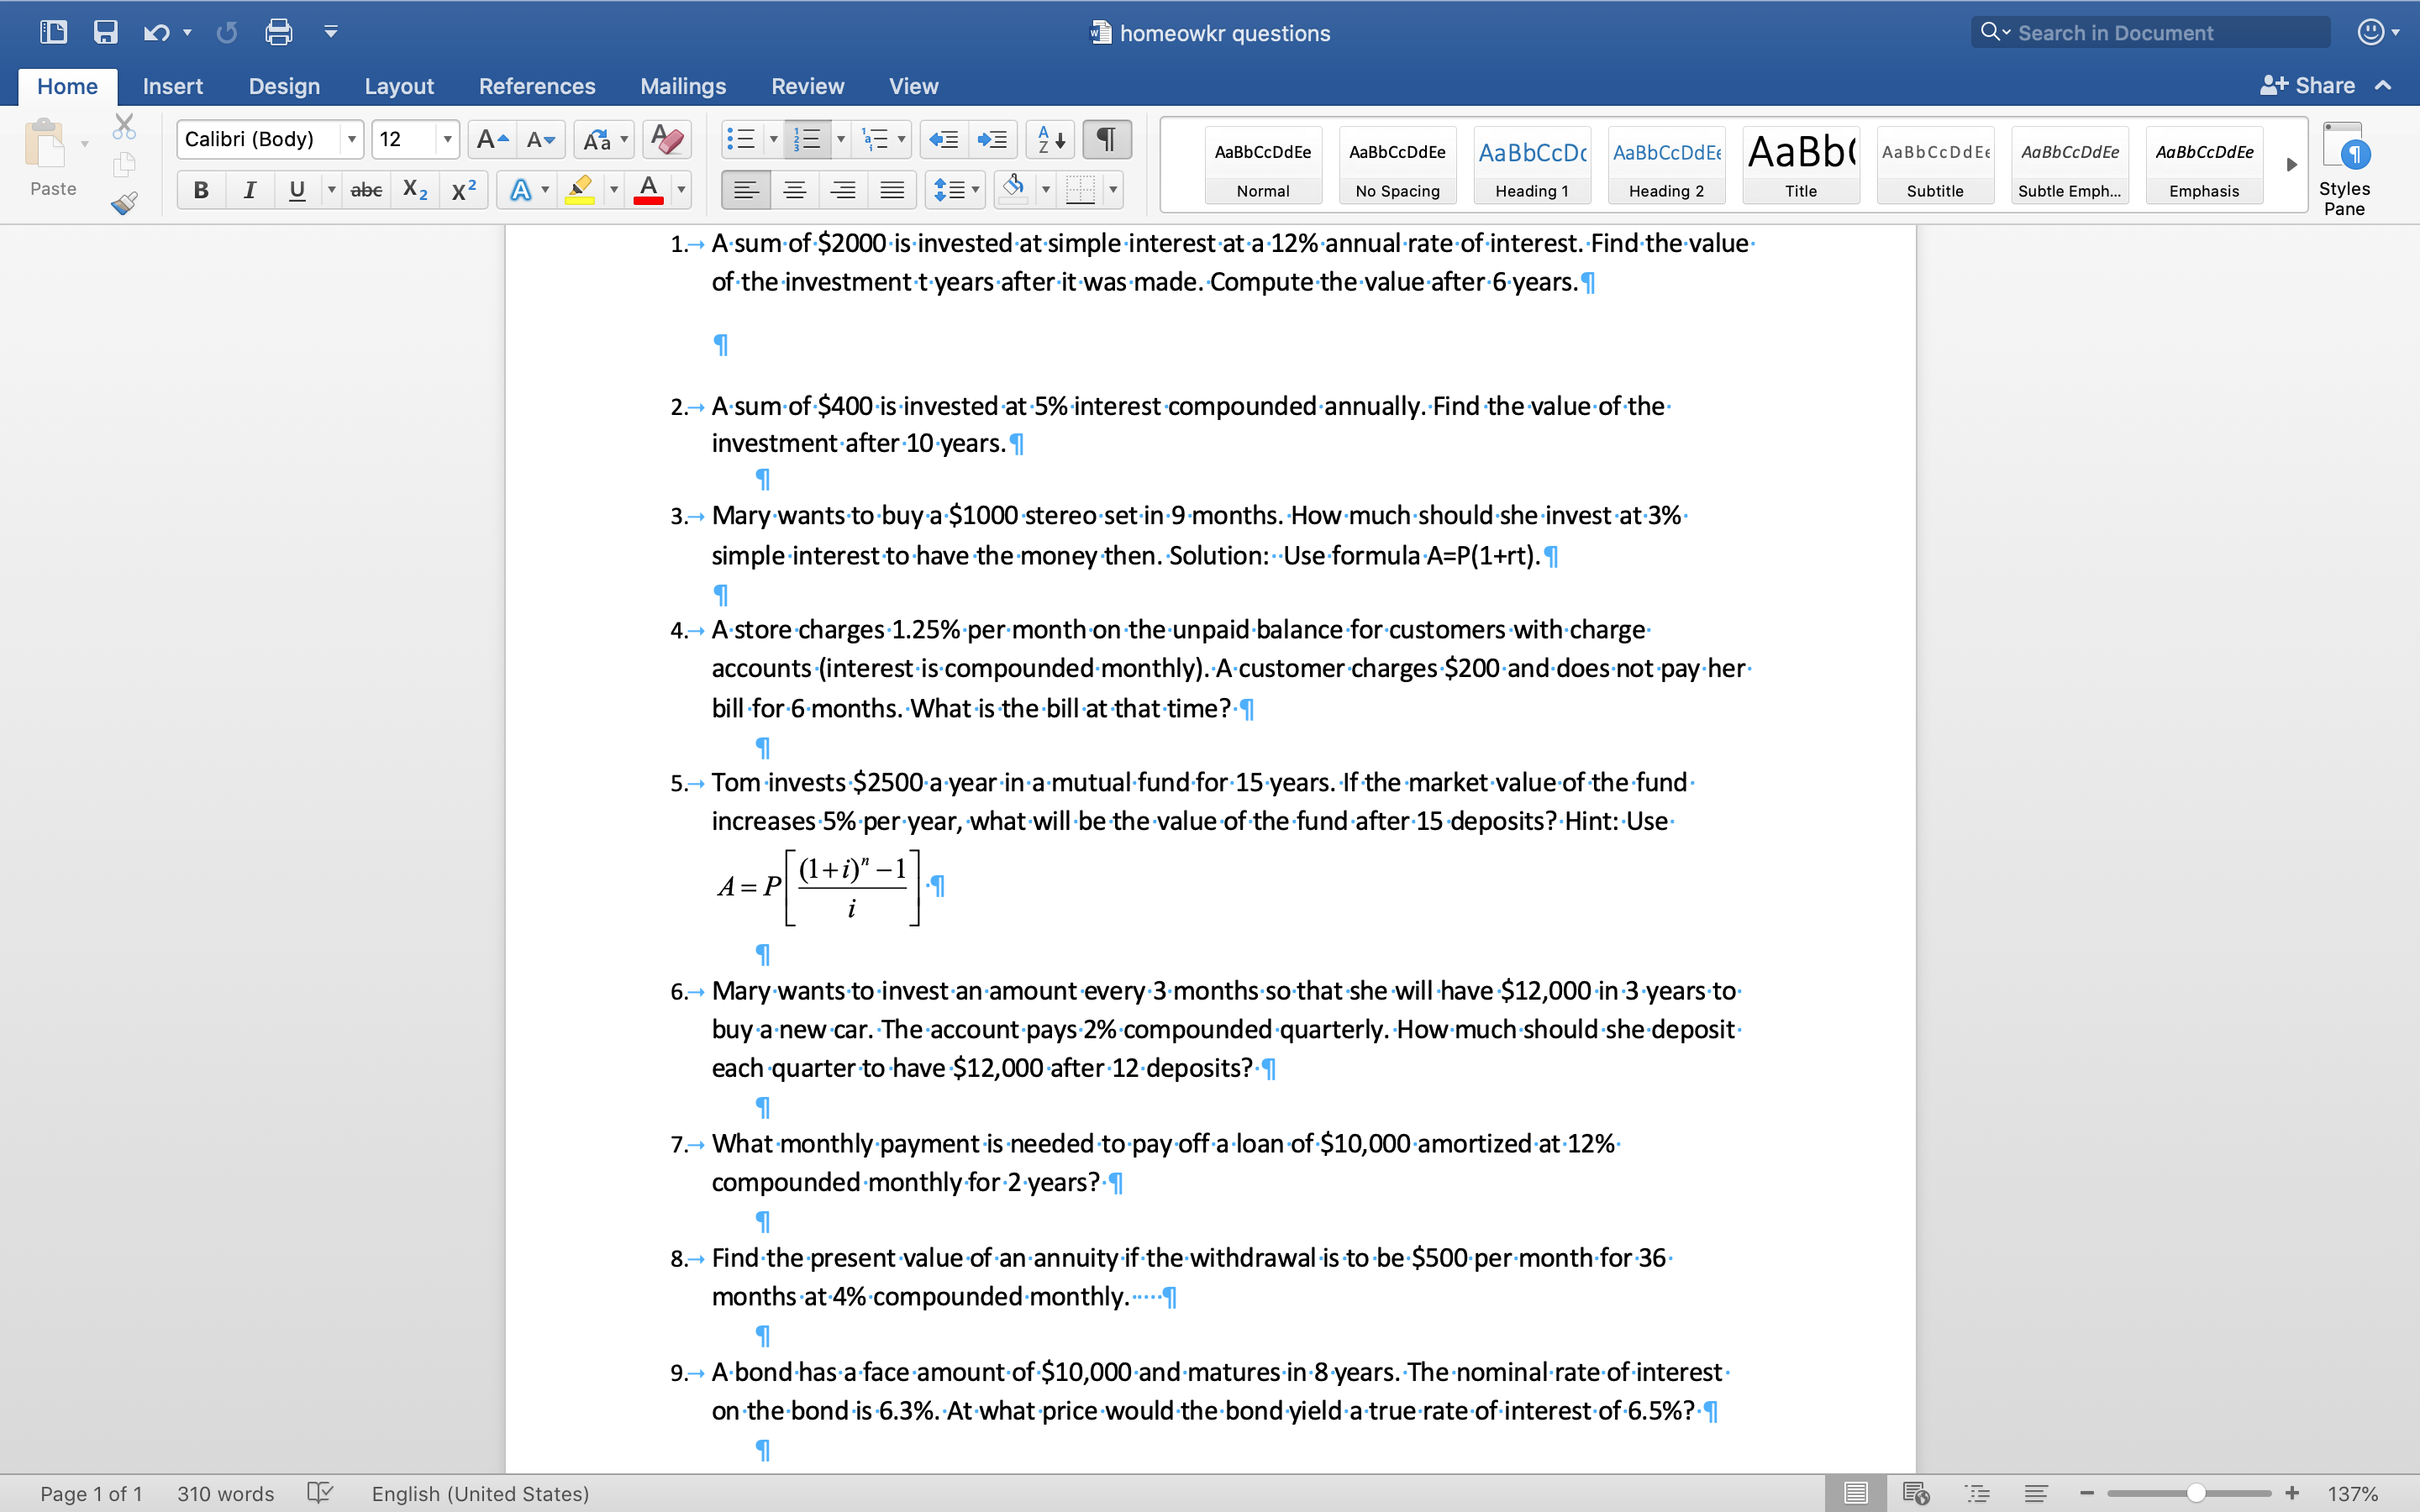Toggle justify alignment
This screenshot has height=1512, width=2420.
893,189
